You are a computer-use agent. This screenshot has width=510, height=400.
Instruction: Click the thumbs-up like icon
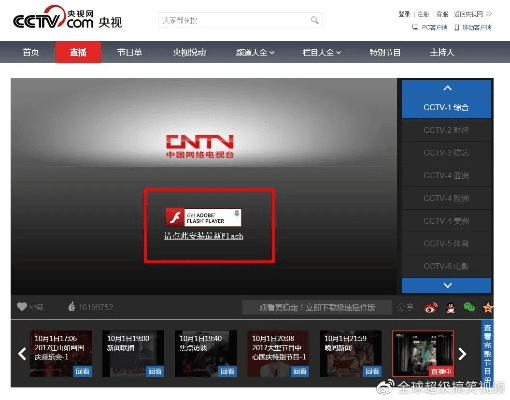tap(71, 306)
